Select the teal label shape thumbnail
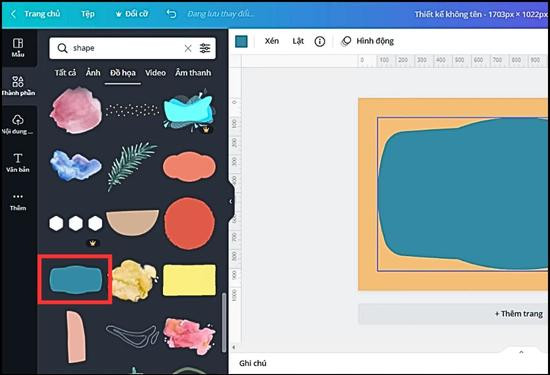Image resolution: width=550 pixels, height=375 pixels. (76, 280)
